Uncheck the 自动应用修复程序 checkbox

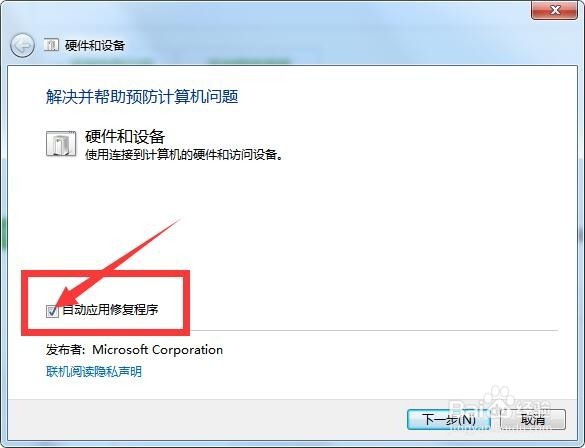tap(52, 311)
